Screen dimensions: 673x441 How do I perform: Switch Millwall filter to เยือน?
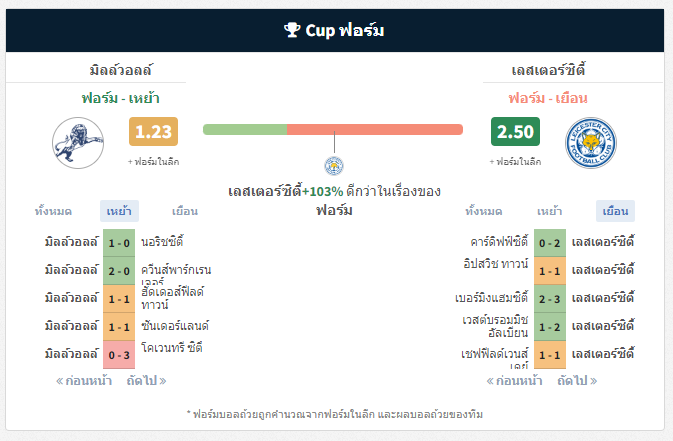click(x=185, y=211)
